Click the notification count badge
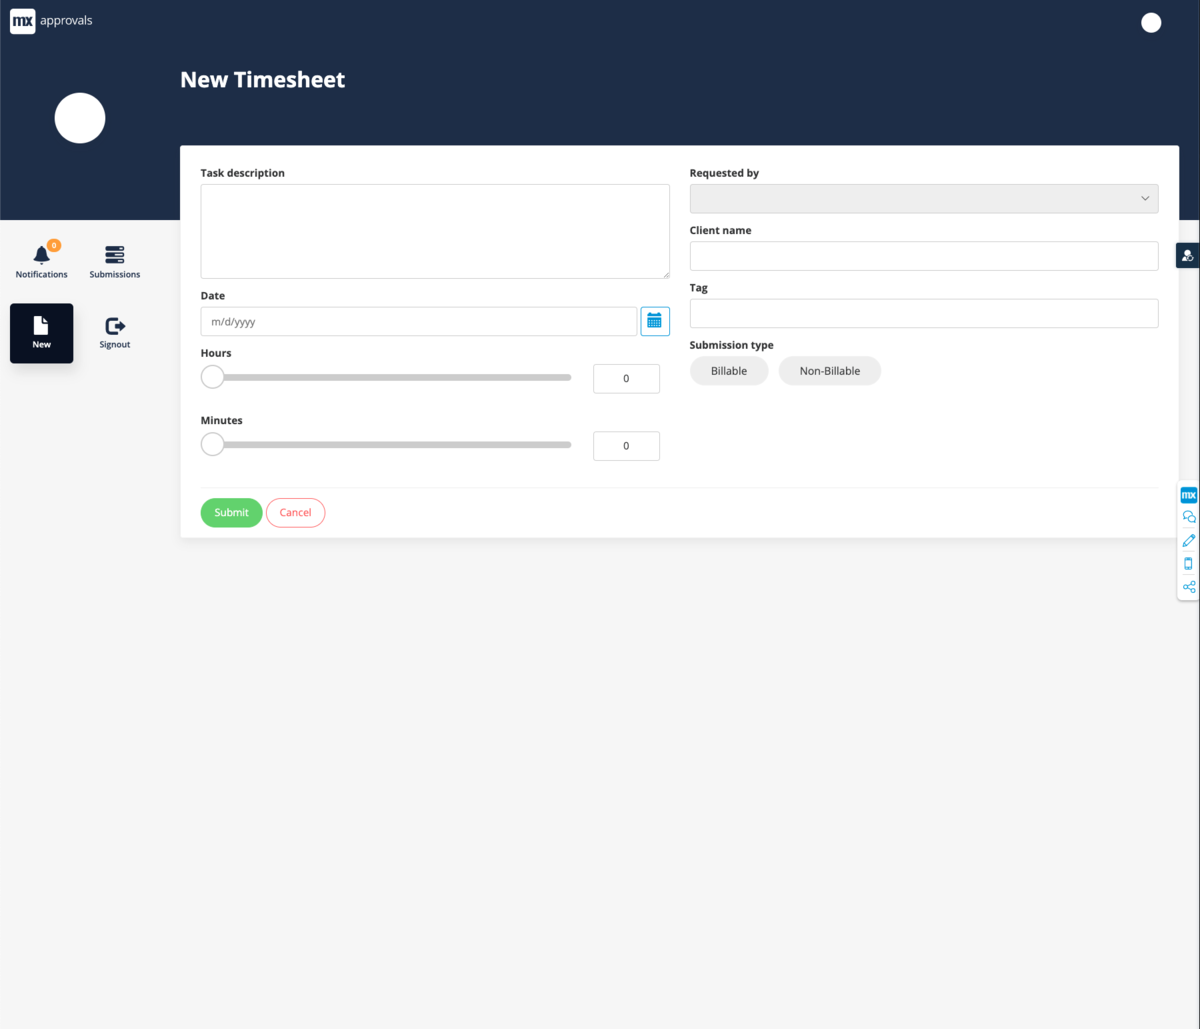Screen dimensions: 1200x1029 coord(54,245)
